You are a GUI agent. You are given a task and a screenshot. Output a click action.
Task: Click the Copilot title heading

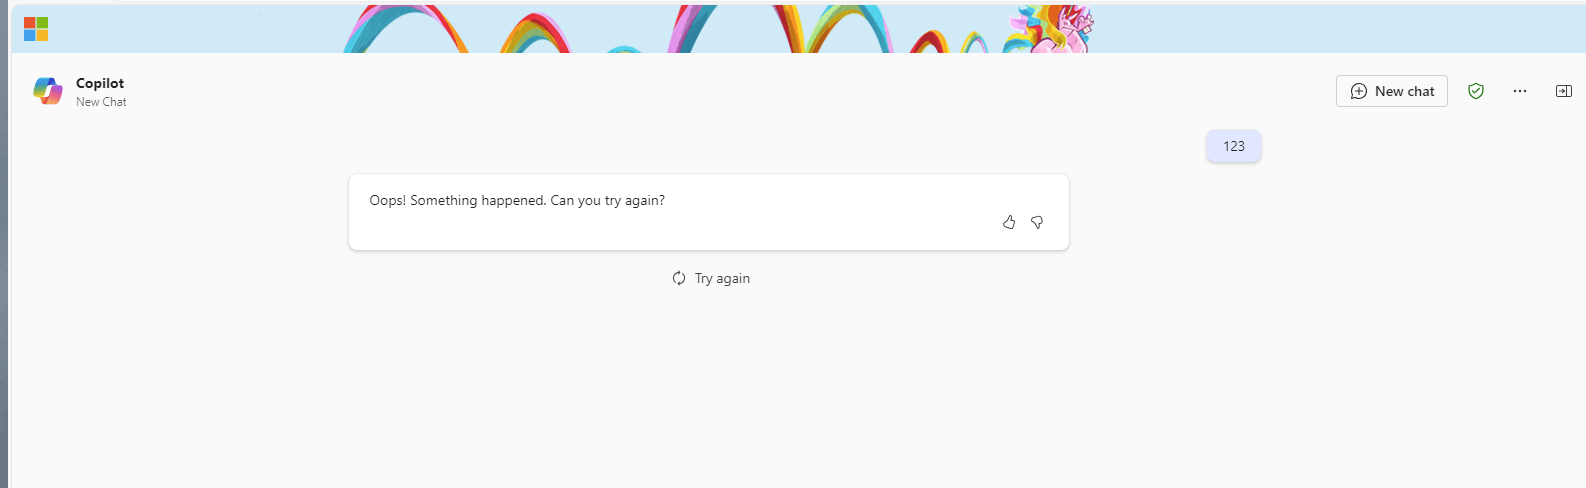(100, 83)
